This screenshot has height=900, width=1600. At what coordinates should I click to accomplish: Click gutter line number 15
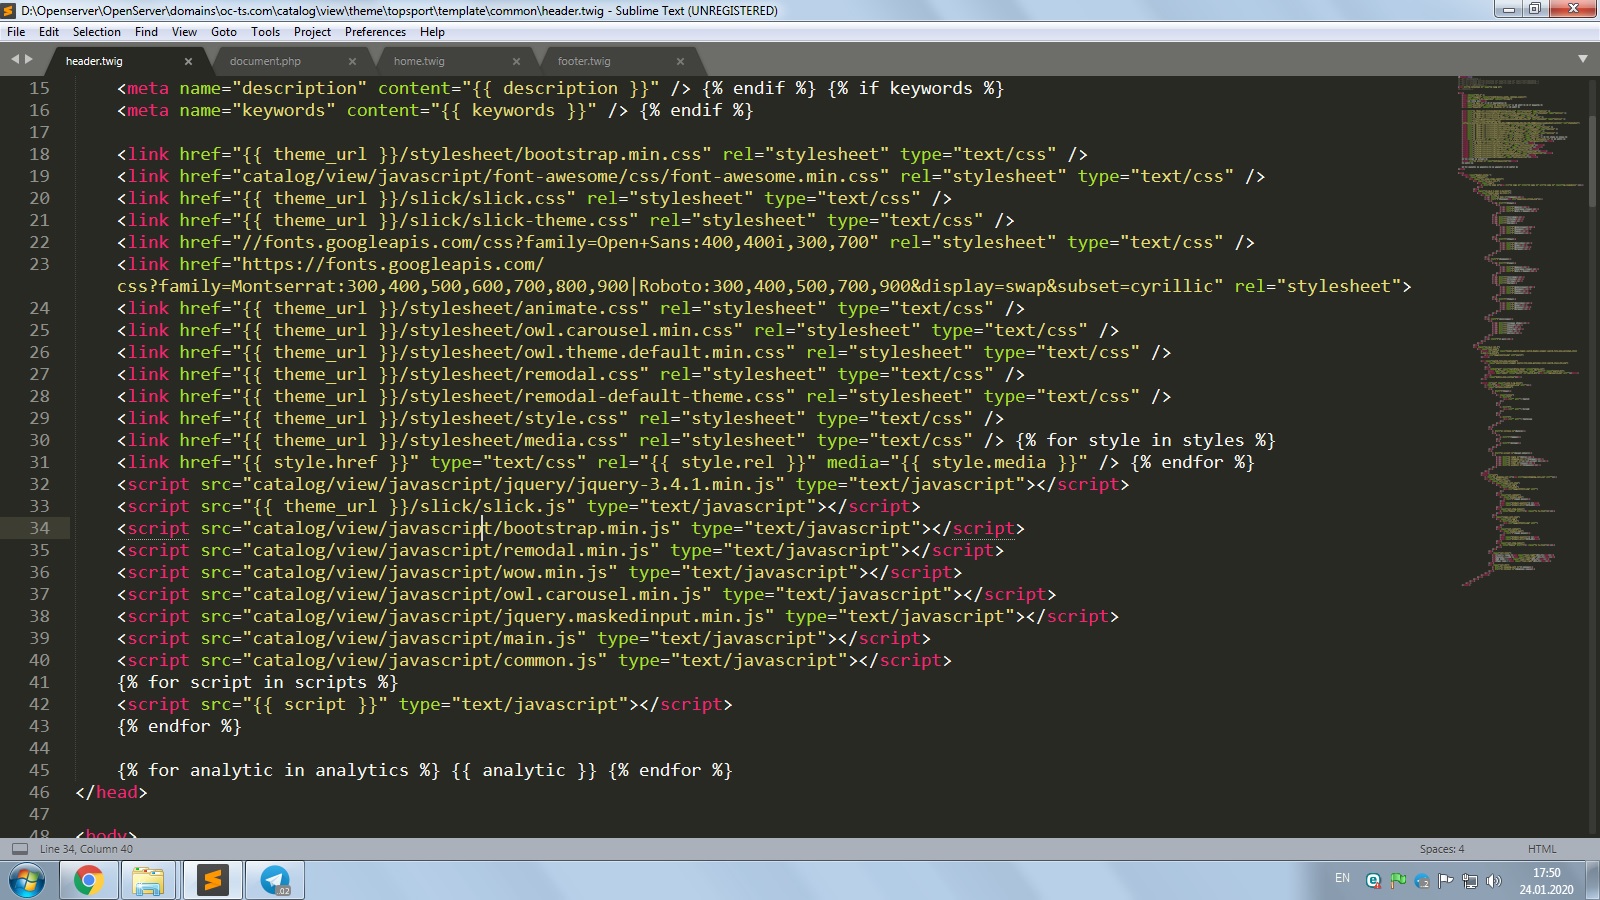click(39, 88)
